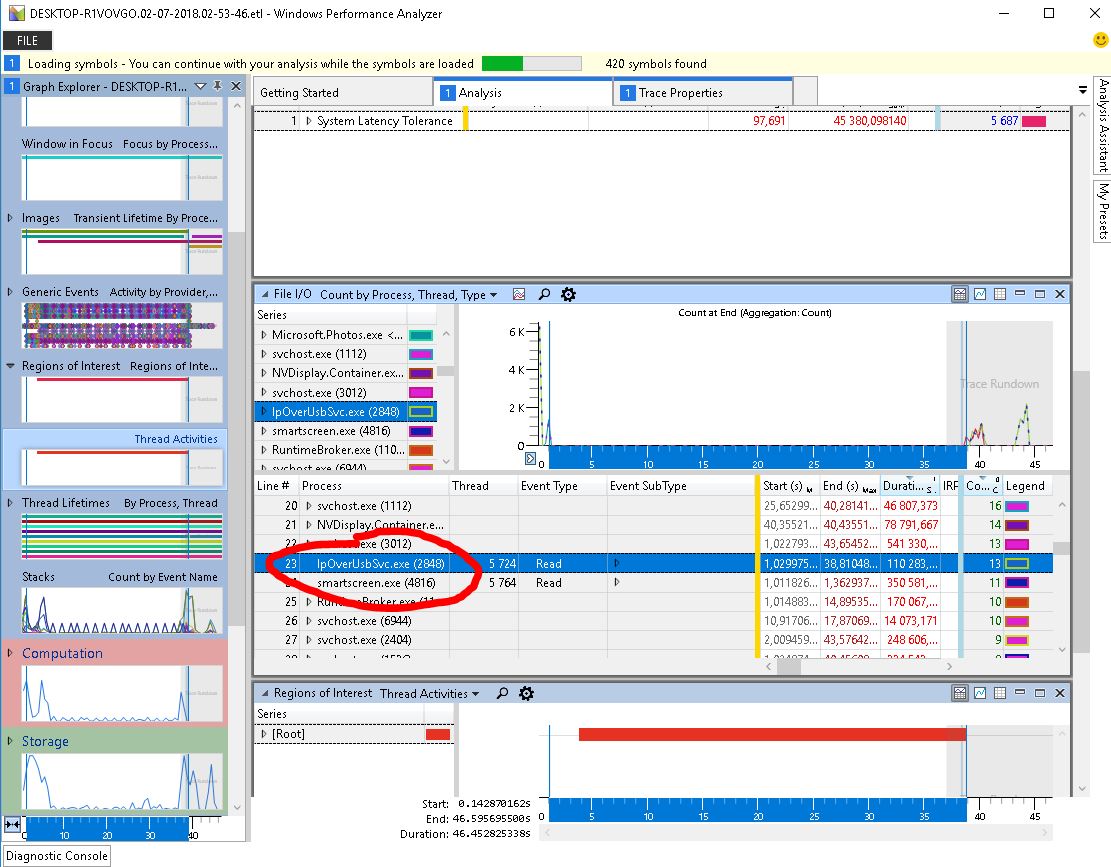The height and width of the screenshot is (867, 1111).
Task: Click the Legend column header
Action: [x=1025, y=486]
